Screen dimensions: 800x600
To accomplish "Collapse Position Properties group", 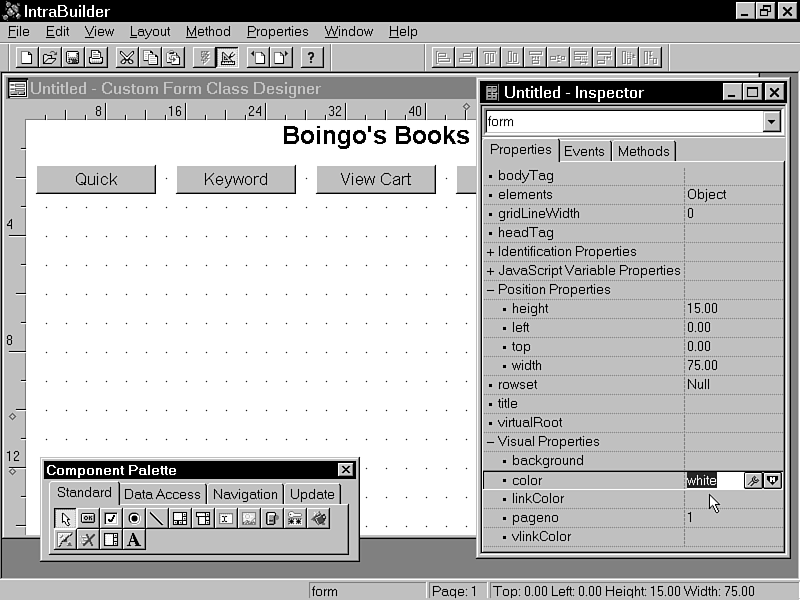I will (x=490, y=290).
